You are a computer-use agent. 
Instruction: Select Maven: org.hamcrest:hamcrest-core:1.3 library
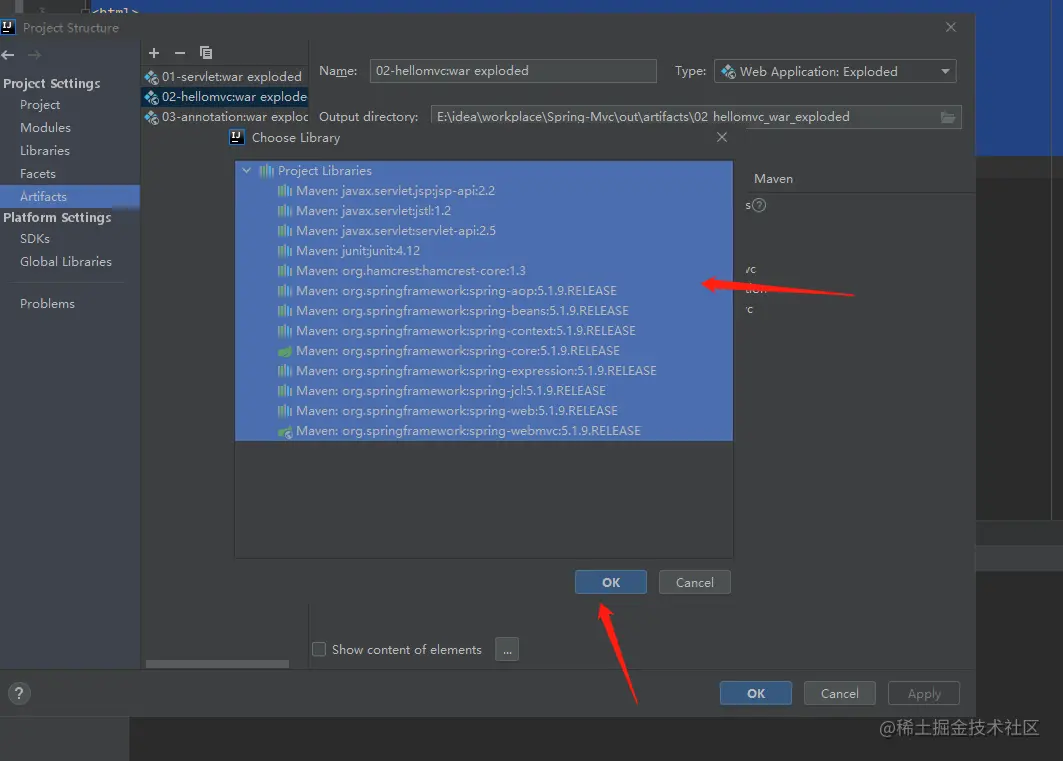point(484,271)
